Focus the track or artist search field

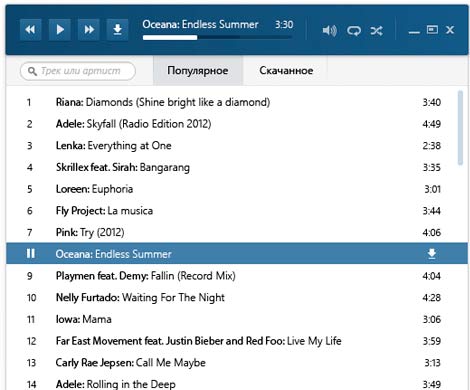click(78, 71)
